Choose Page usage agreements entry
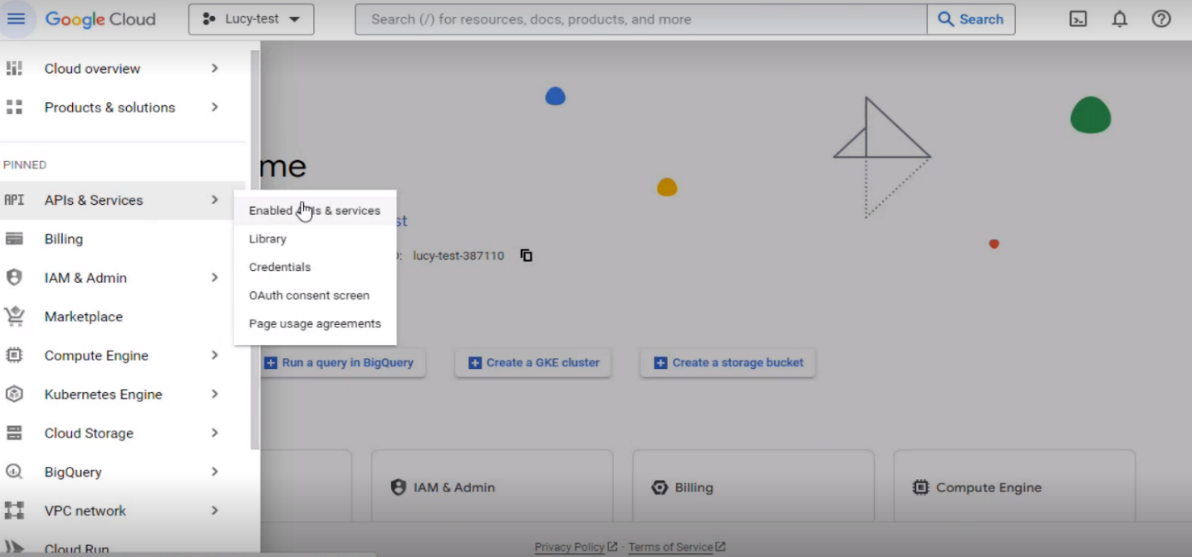 point(315,324)
